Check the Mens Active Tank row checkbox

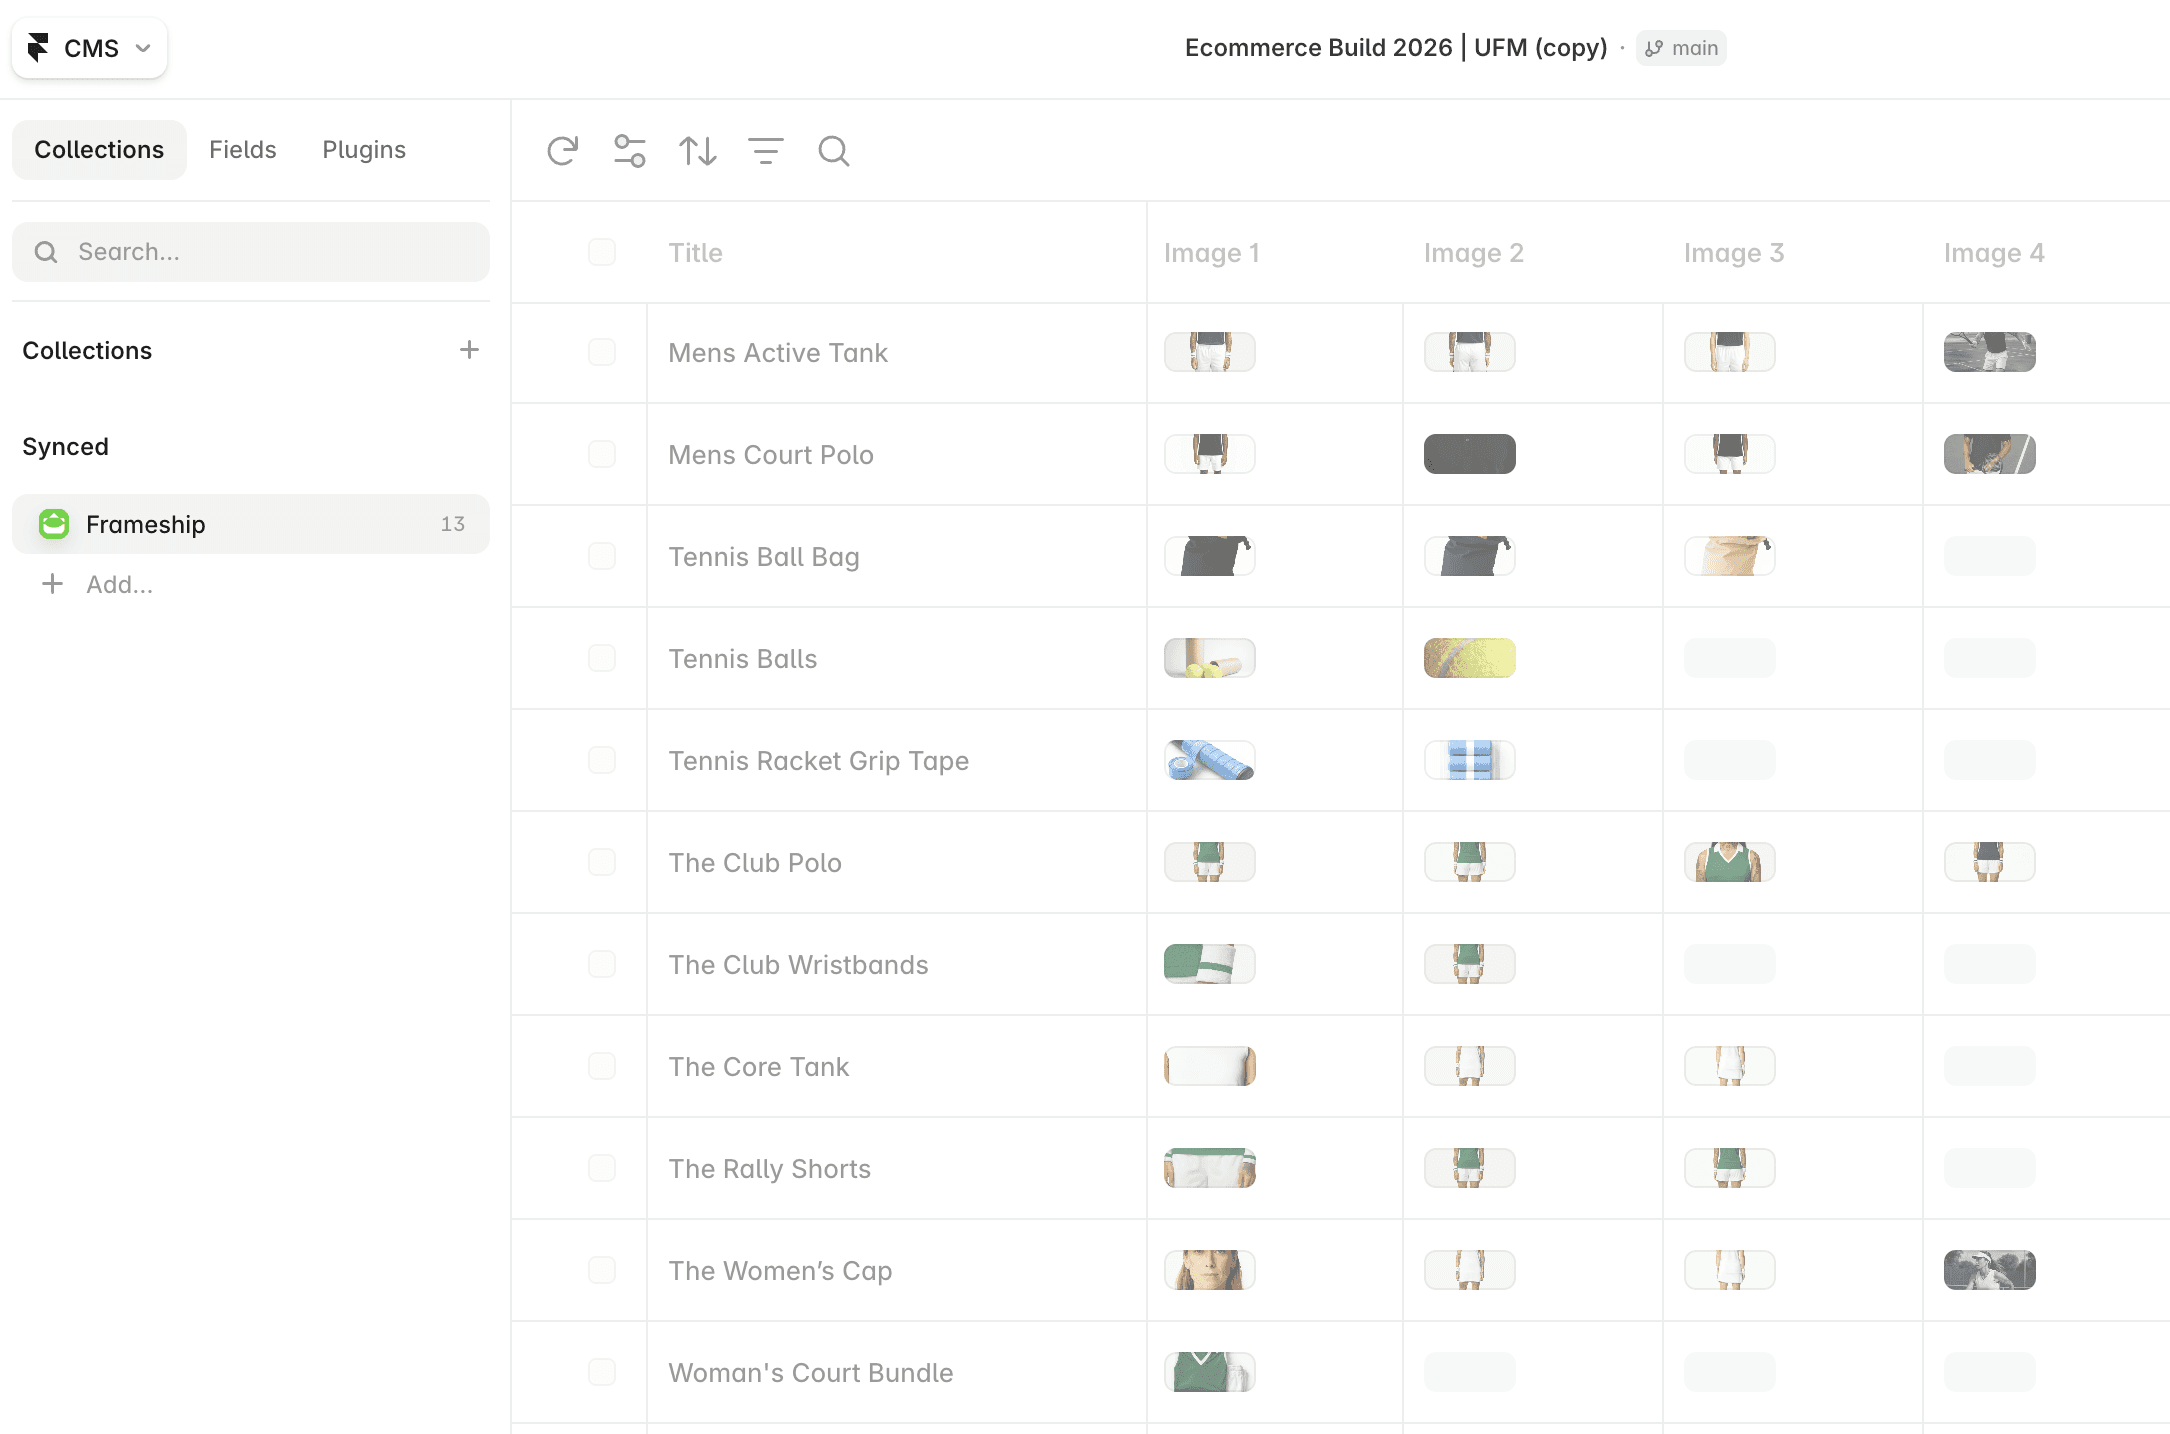coord(602,352)
